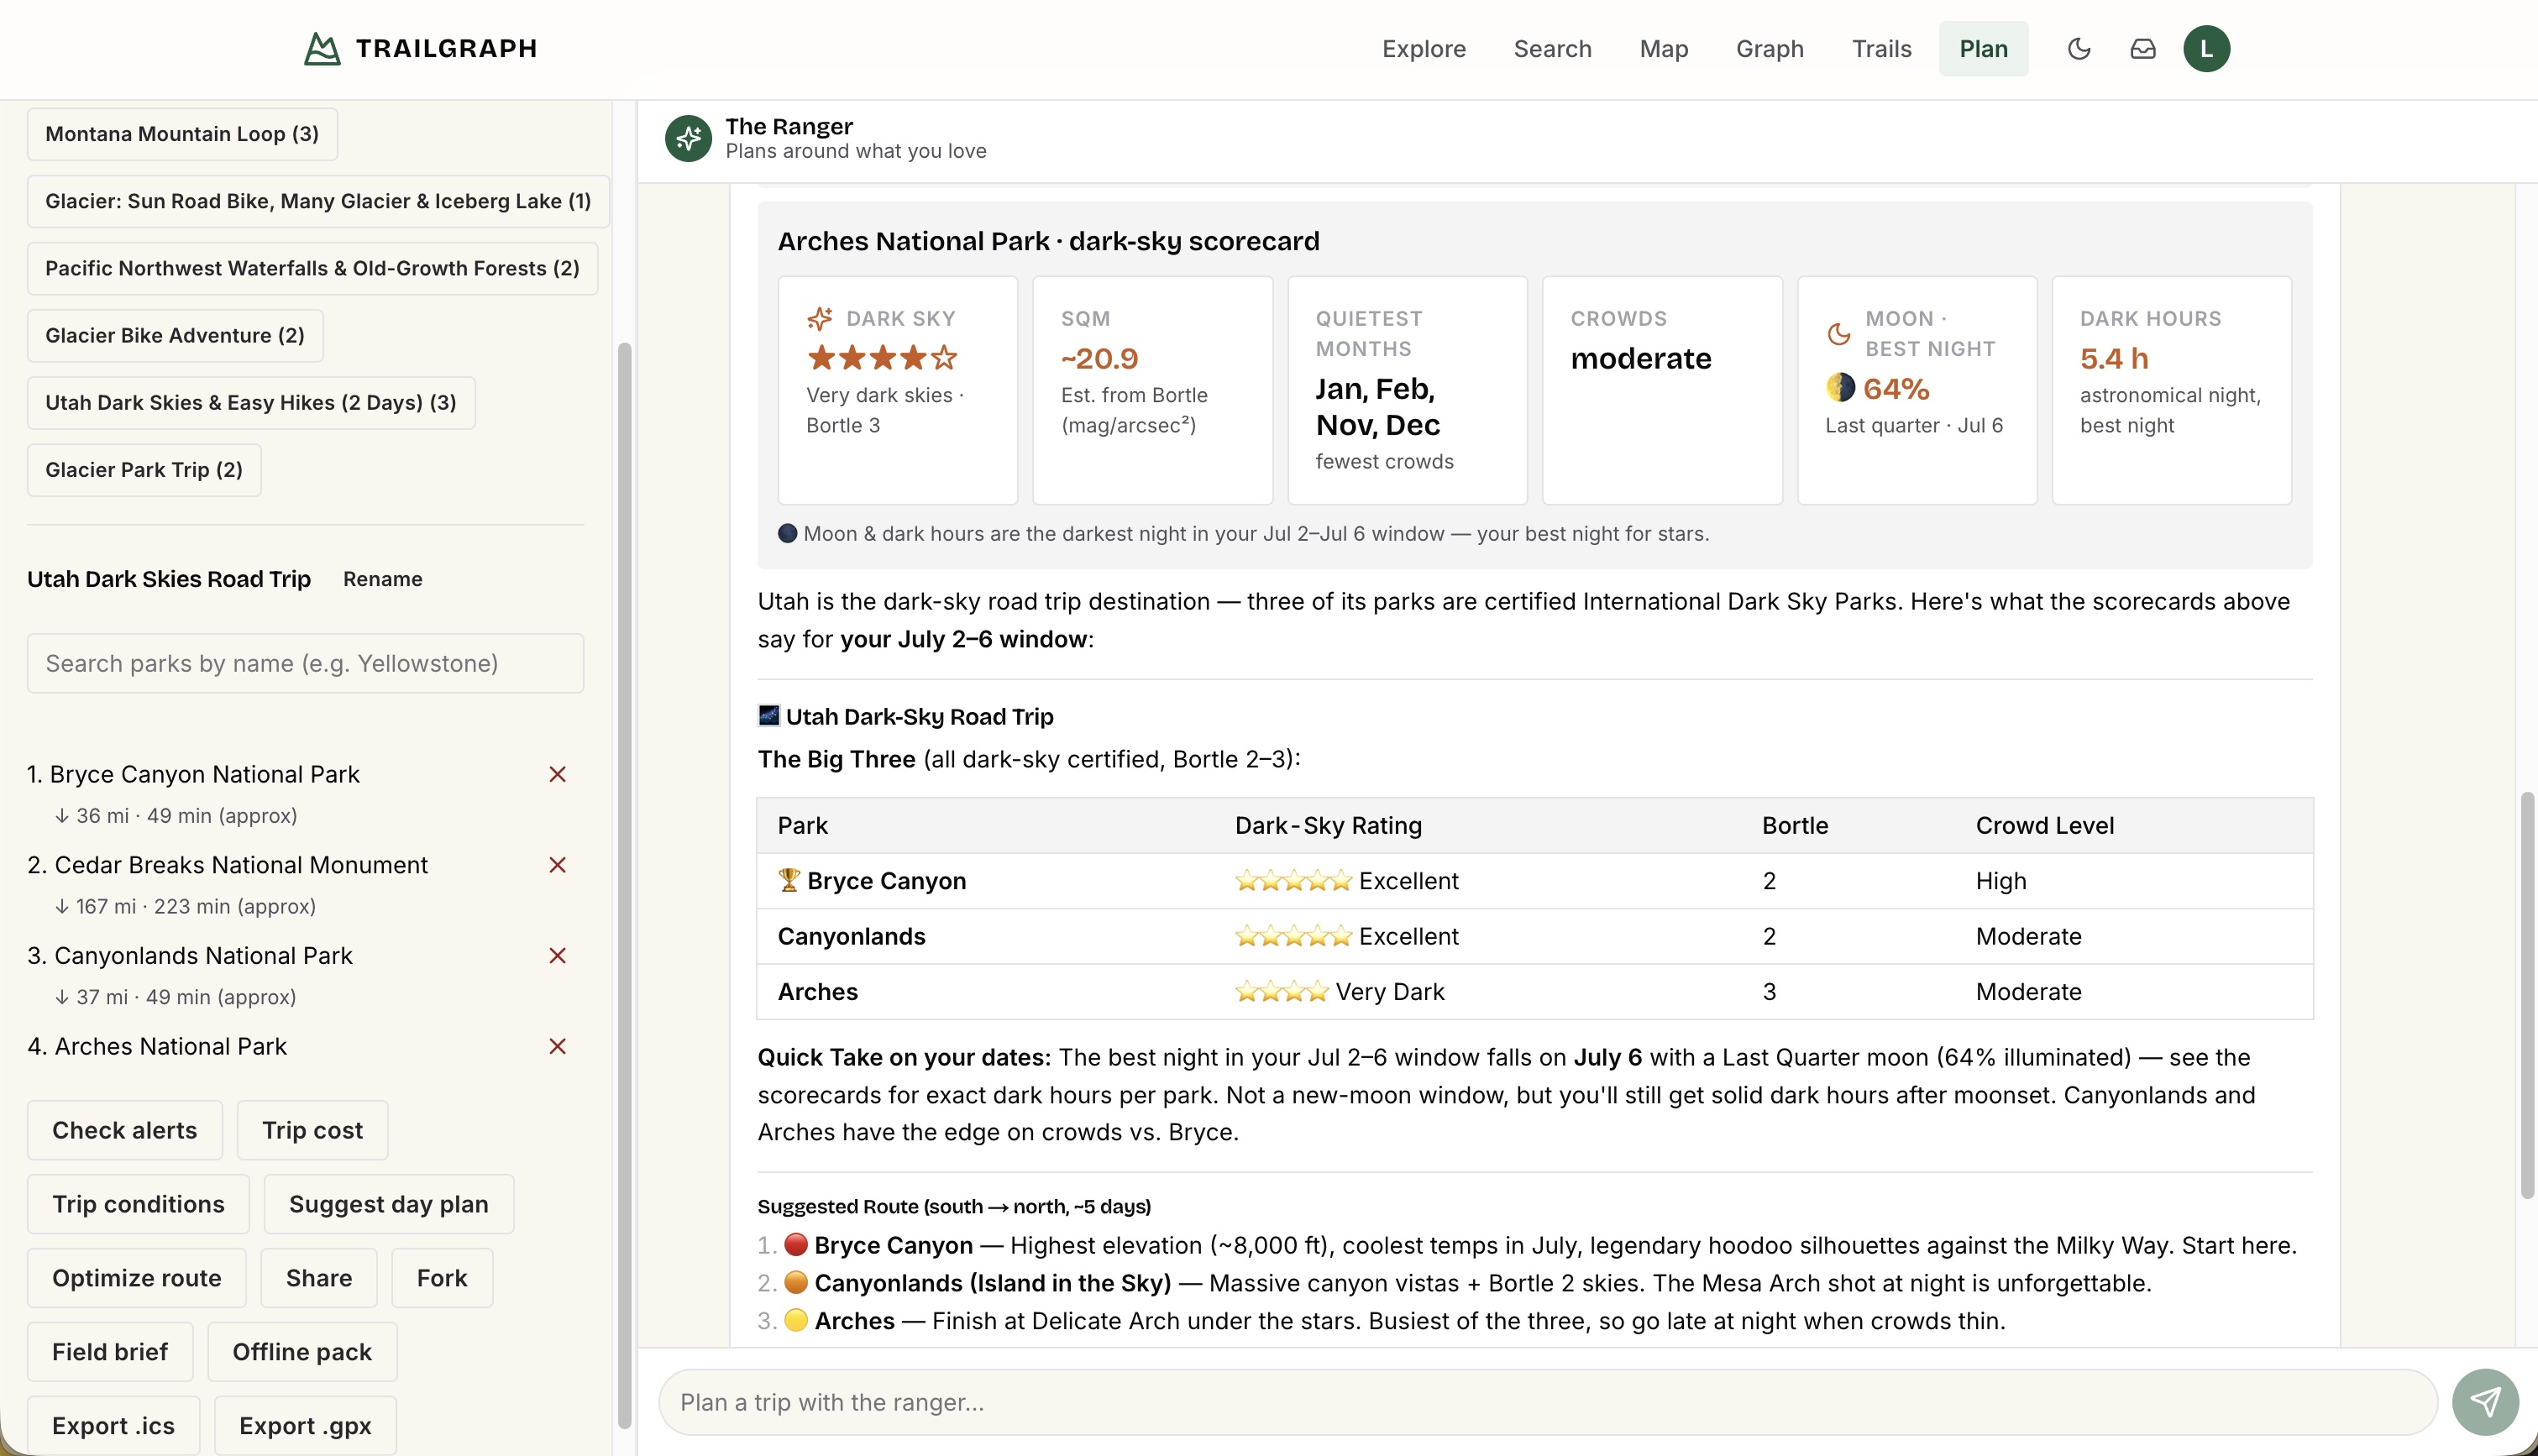Open Glacier: Sun Road Bike trip
Viewport: 2538px width, 1456px height.
pyautogui.click(x=318, y=201)
